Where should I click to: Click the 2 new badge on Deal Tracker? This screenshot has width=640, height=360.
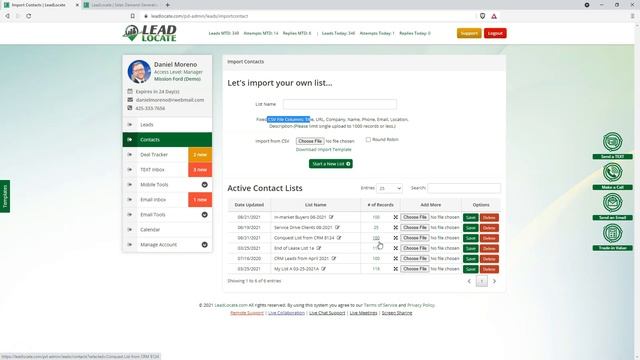200,155
